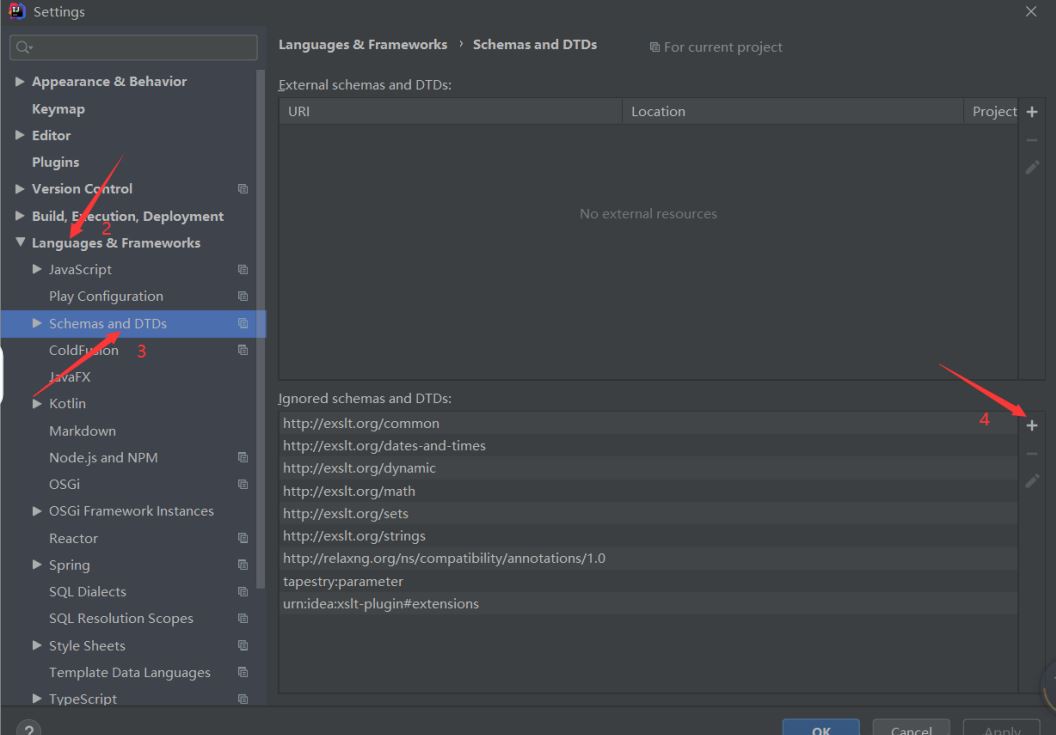Click project-level icon beside Template Data Languages
This screenshot has width=1056, height=735.
[242, 672]
